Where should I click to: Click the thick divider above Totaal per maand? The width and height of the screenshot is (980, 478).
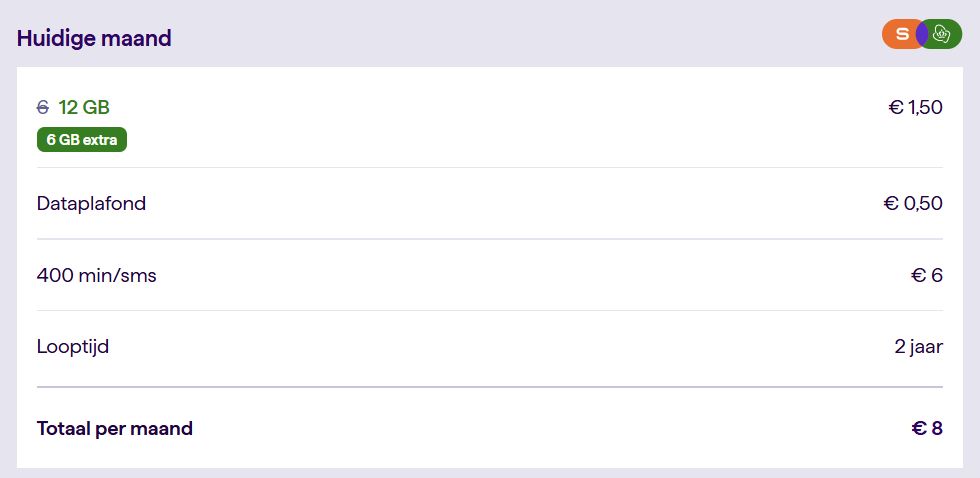(x=490, y=386)
